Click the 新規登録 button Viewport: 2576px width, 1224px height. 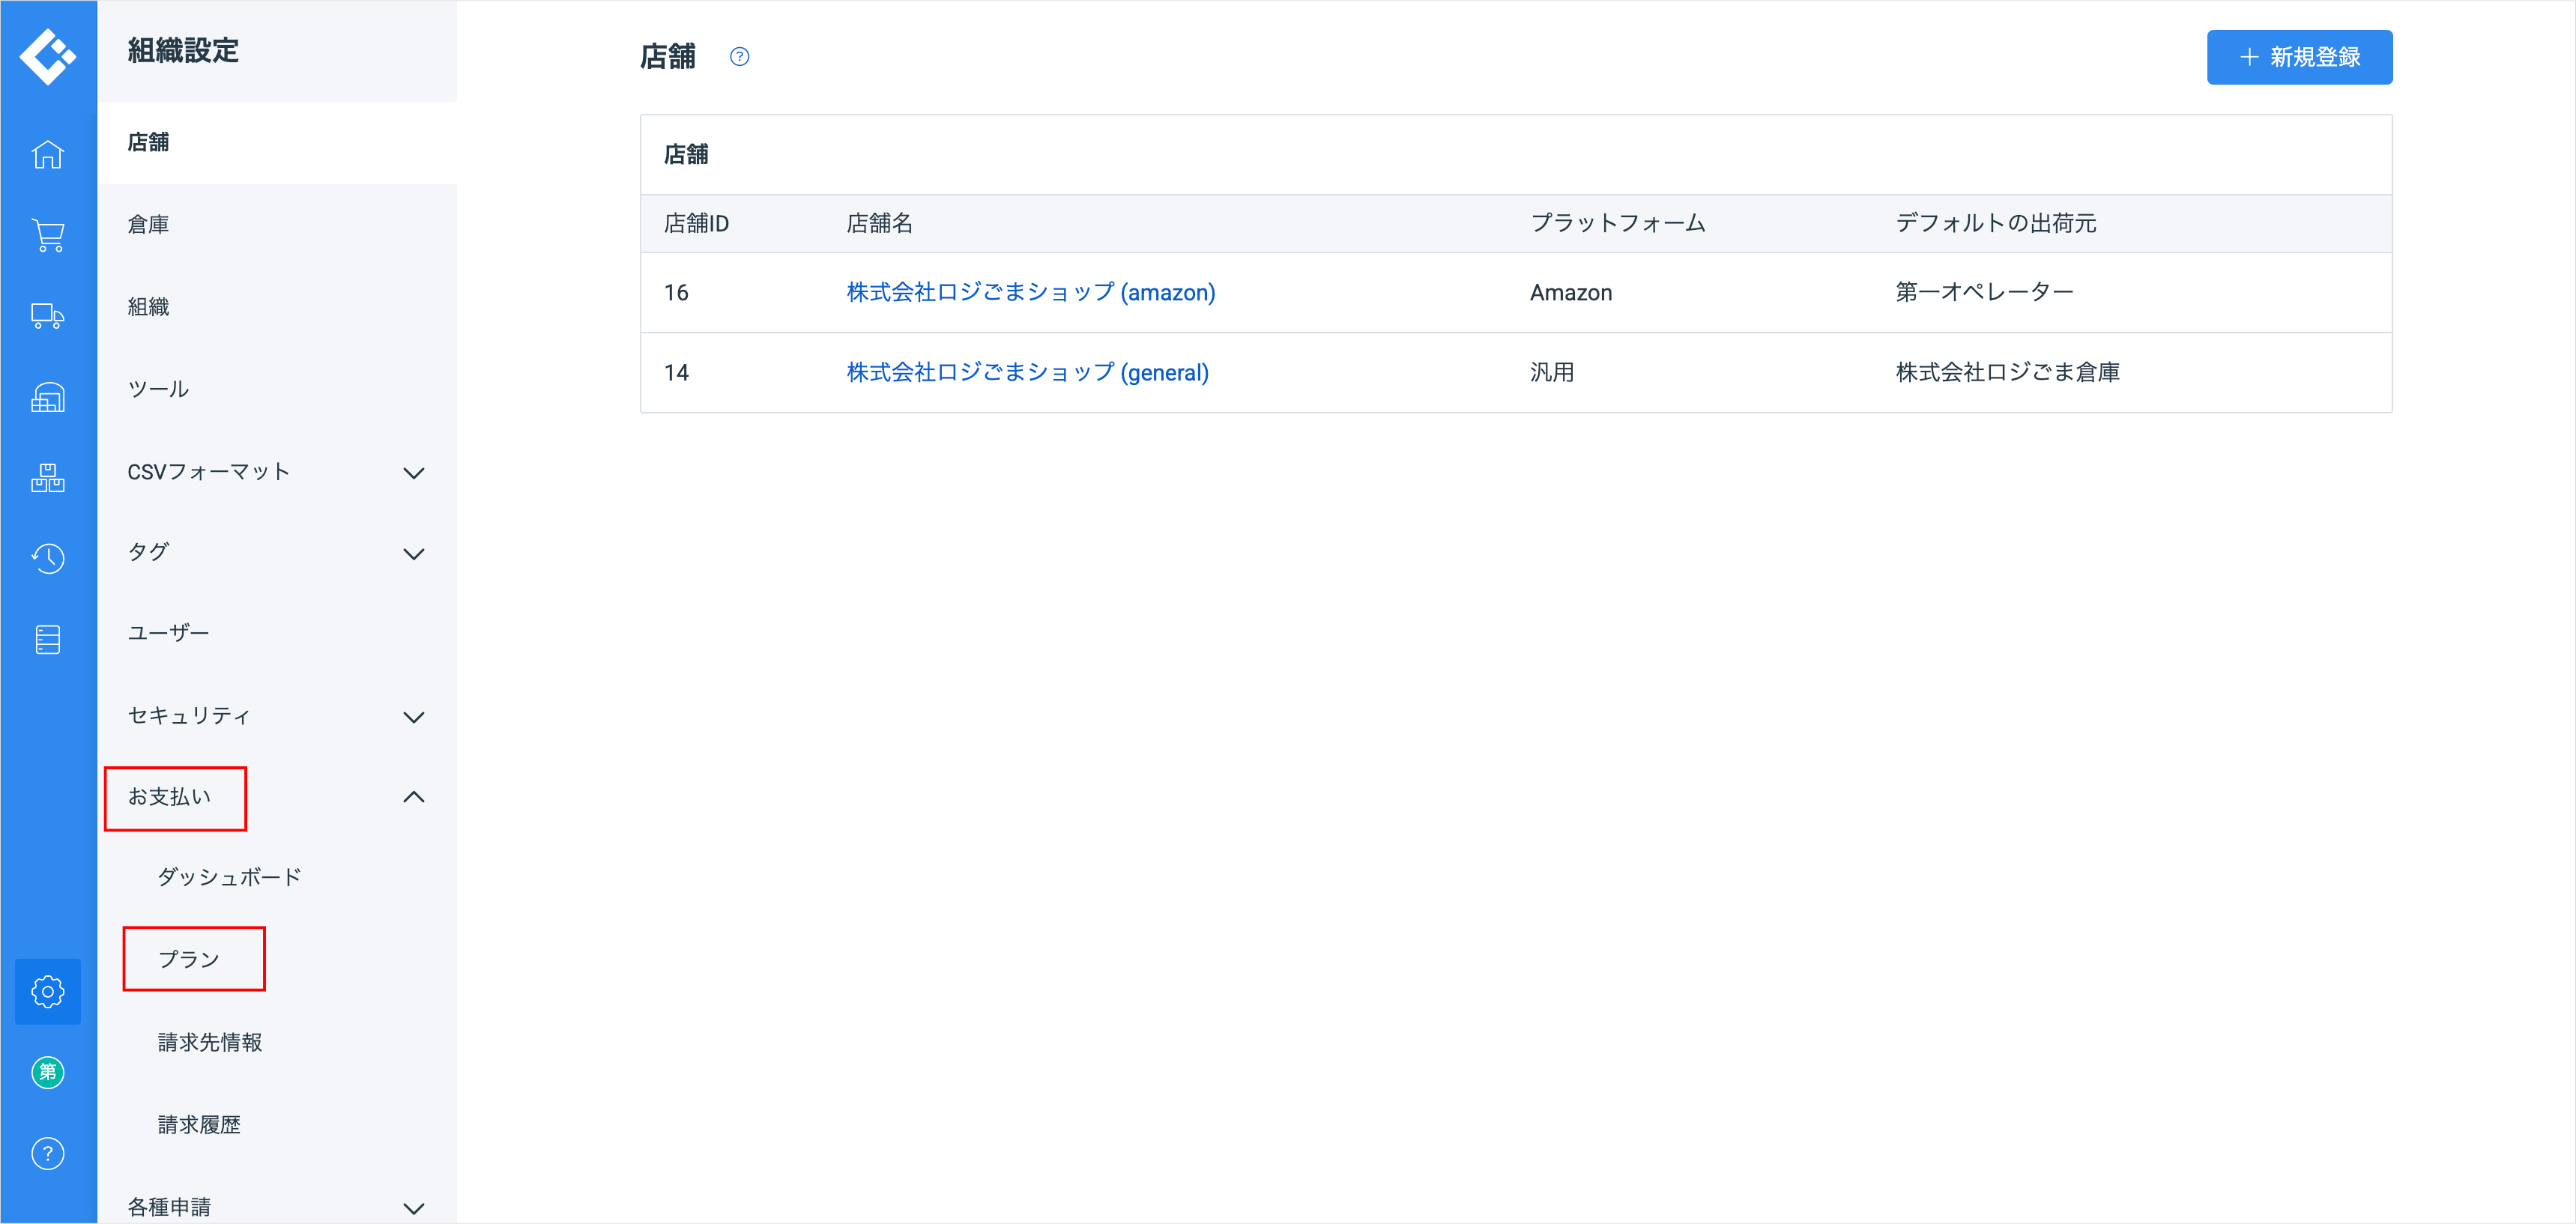tap(2299, 57)
